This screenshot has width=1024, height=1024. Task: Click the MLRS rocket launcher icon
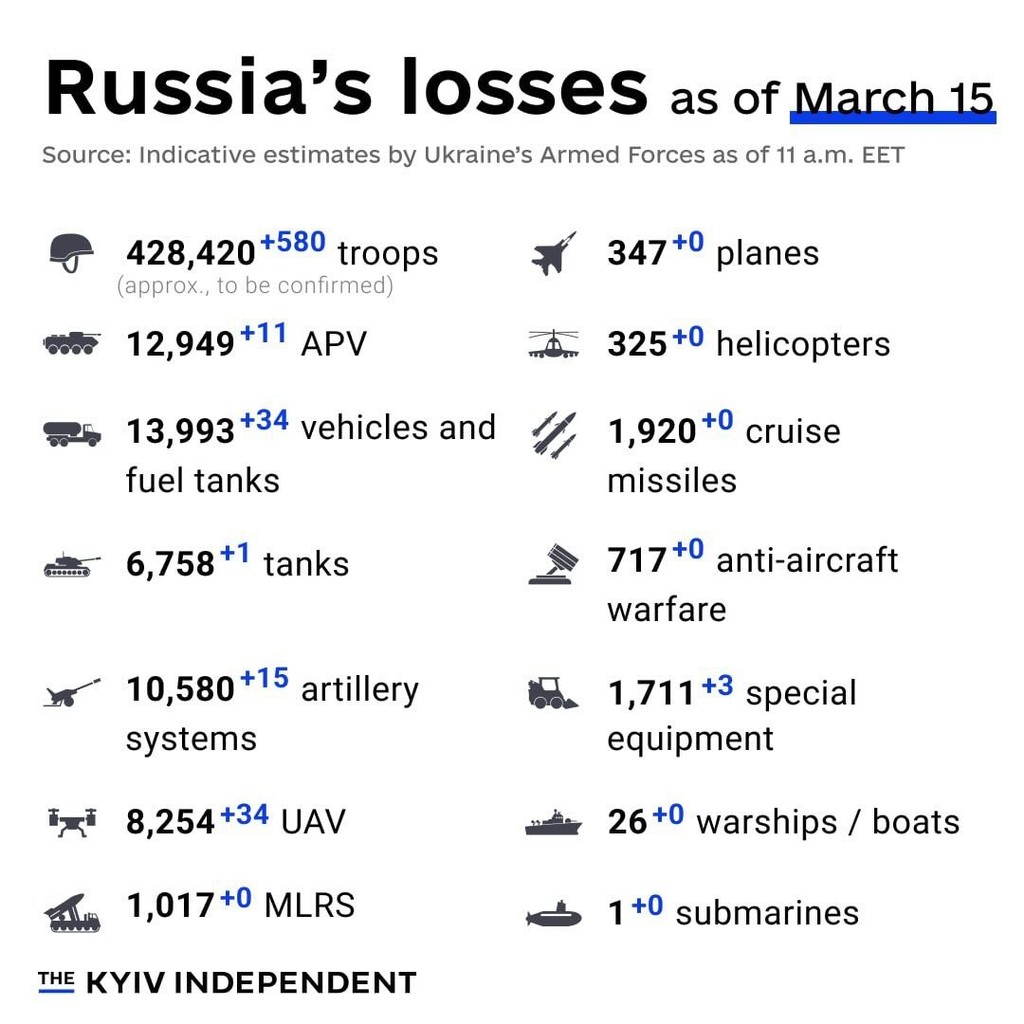(x=71, y=911)
